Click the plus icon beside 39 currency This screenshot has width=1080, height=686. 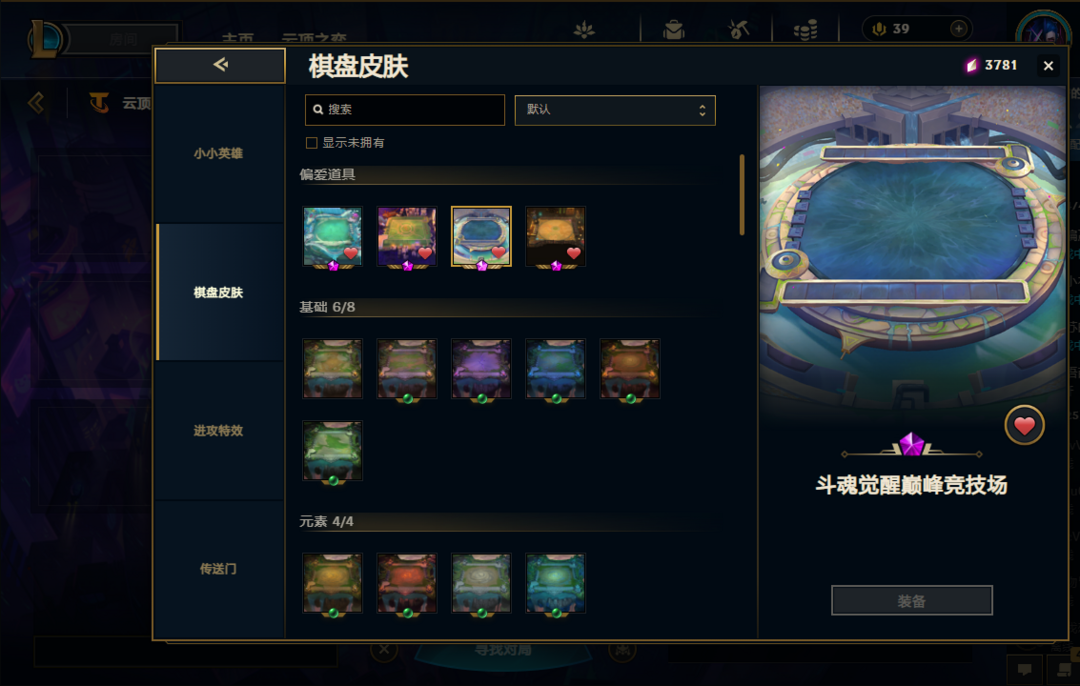point(958,29)
